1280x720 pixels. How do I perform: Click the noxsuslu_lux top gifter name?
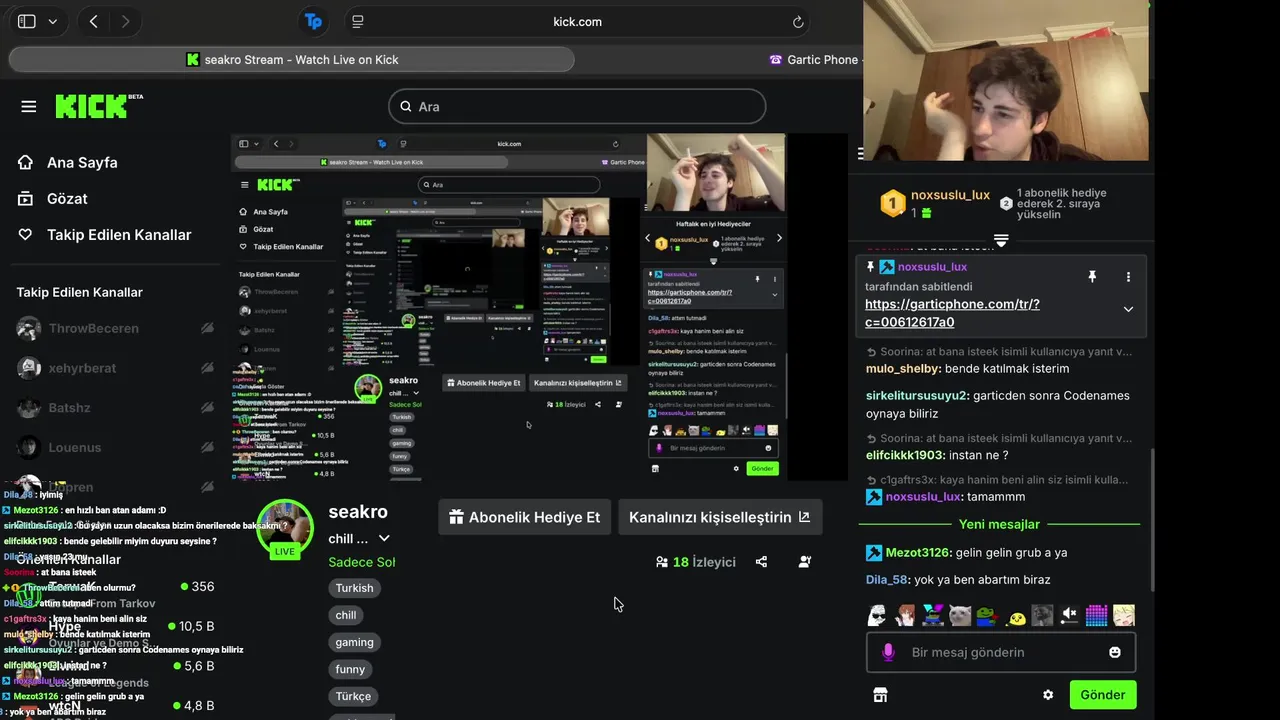tap(950, 195)
